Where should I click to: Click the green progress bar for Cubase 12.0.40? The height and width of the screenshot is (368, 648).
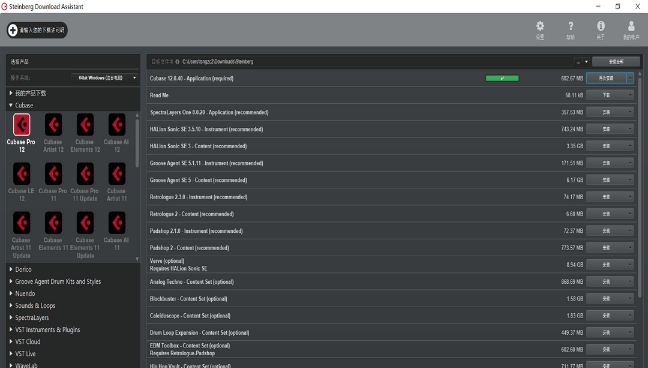point(502,78)
